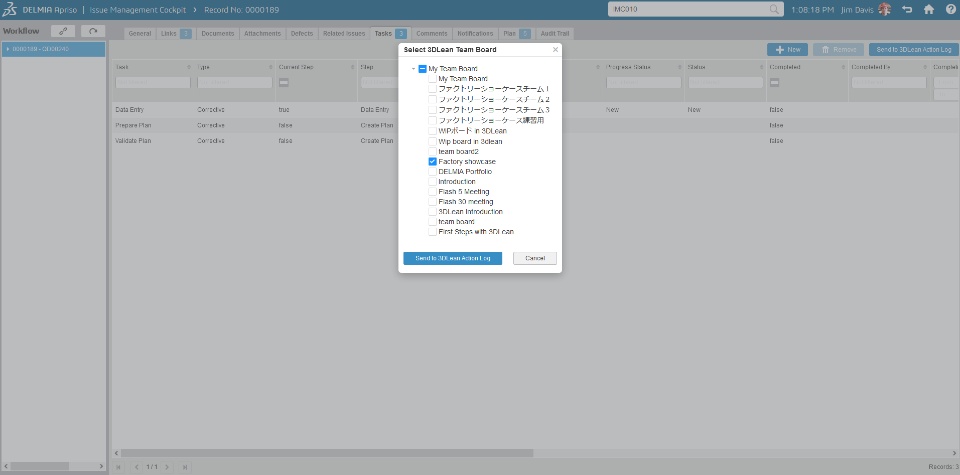Open the Links tab
960x475 pixels.
[176, 34]
